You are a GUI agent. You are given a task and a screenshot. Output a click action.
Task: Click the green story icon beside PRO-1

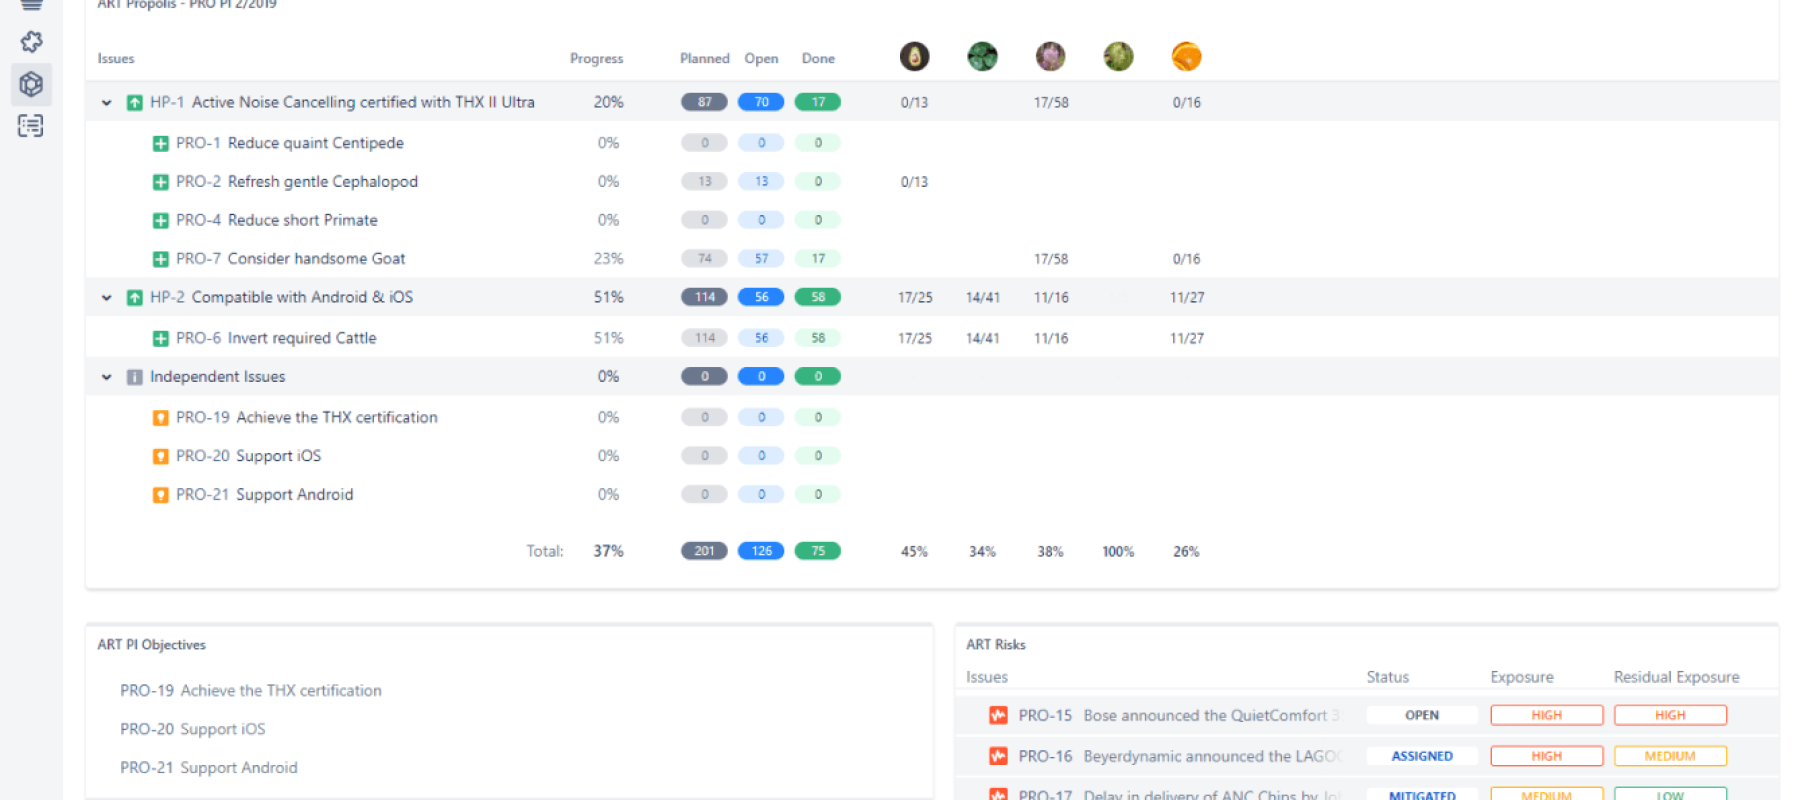tap(160, 144)
